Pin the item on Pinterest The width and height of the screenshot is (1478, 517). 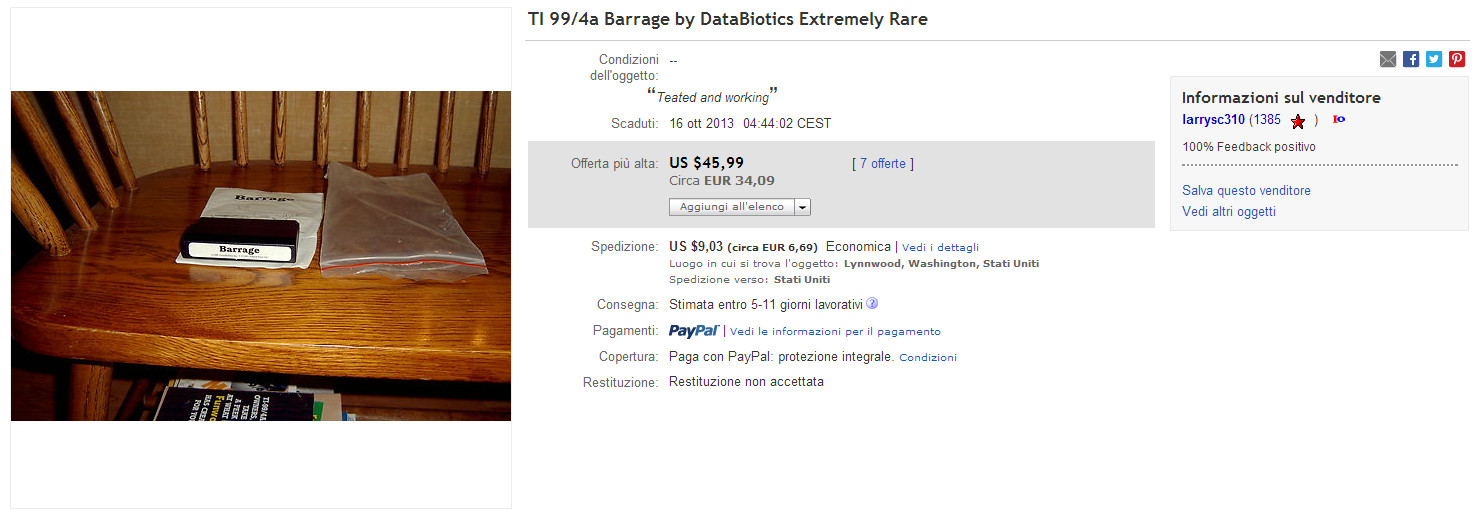[1457, 59]
